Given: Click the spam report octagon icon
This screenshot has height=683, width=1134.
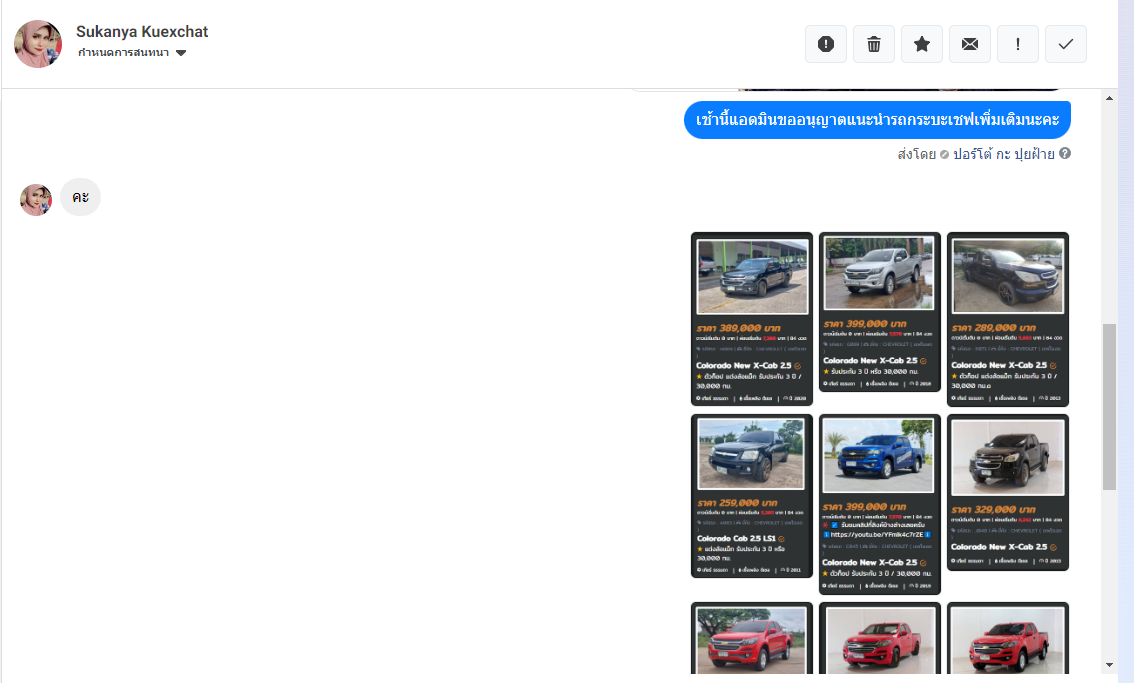Looking at the screenshot, I should click(x=826, y=44).
